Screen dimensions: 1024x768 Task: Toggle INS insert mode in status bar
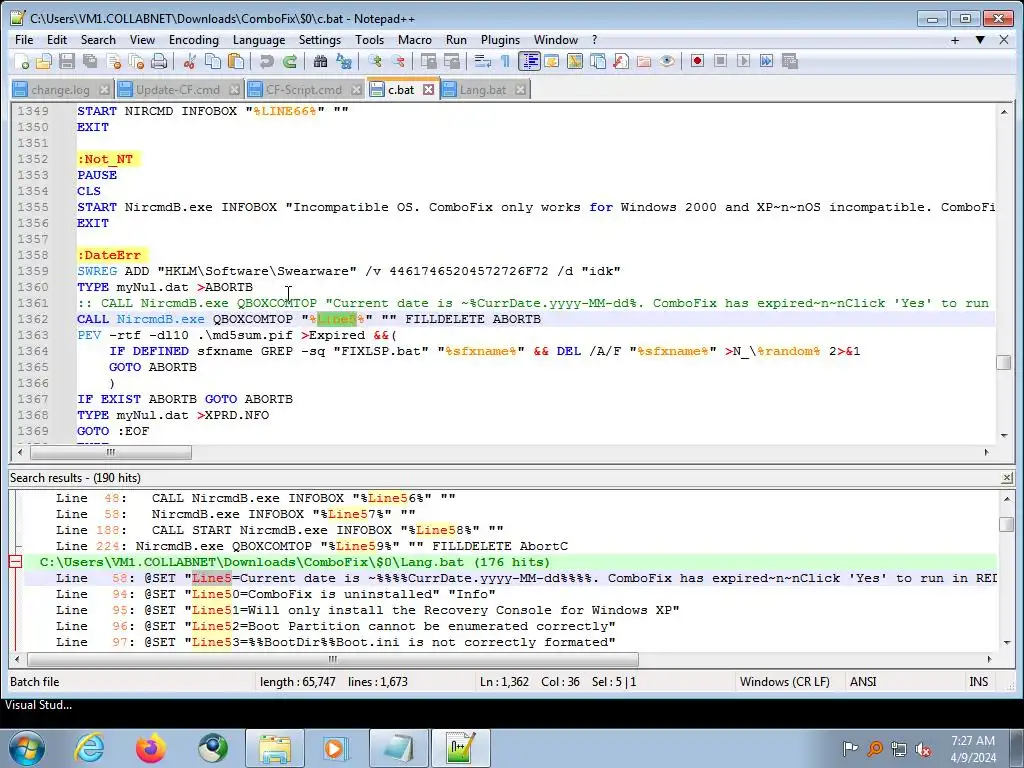click(x=978, y=682)
